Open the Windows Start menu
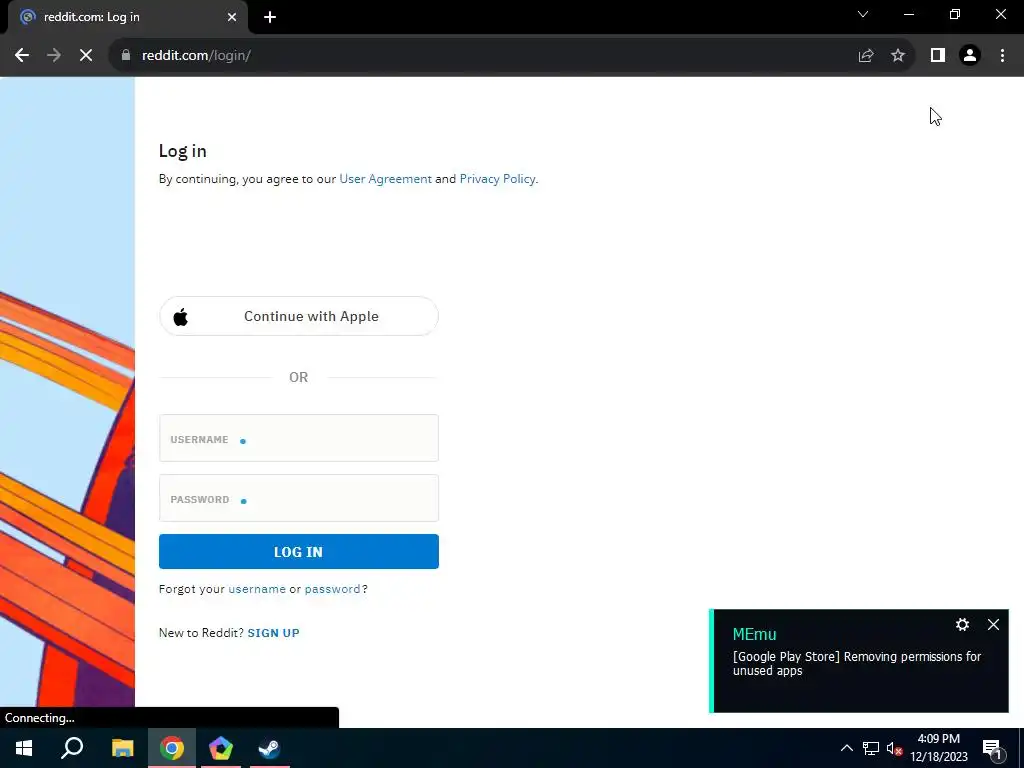Screen dimensions: 1024x768 (24, 748)
